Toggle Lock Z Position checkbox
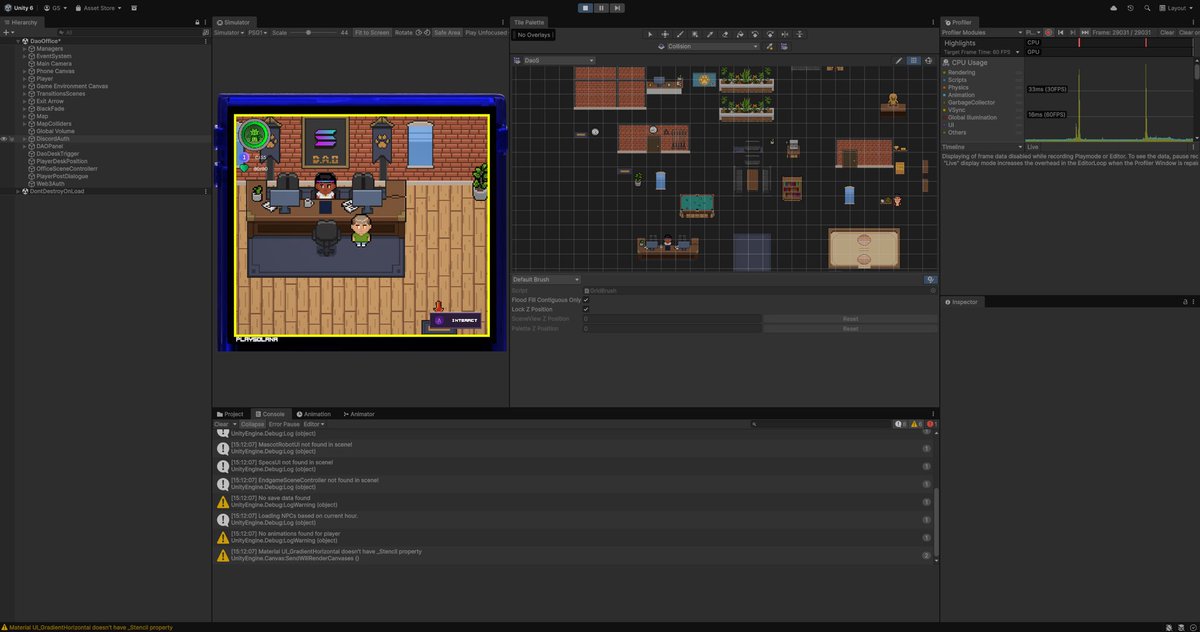 [x=586, y=309]
